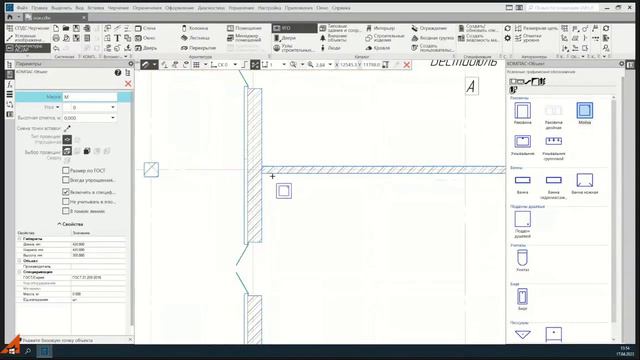640x360 pixels.
Task: Select the Стена (wall) tool
Action: (x=145, y=28)
